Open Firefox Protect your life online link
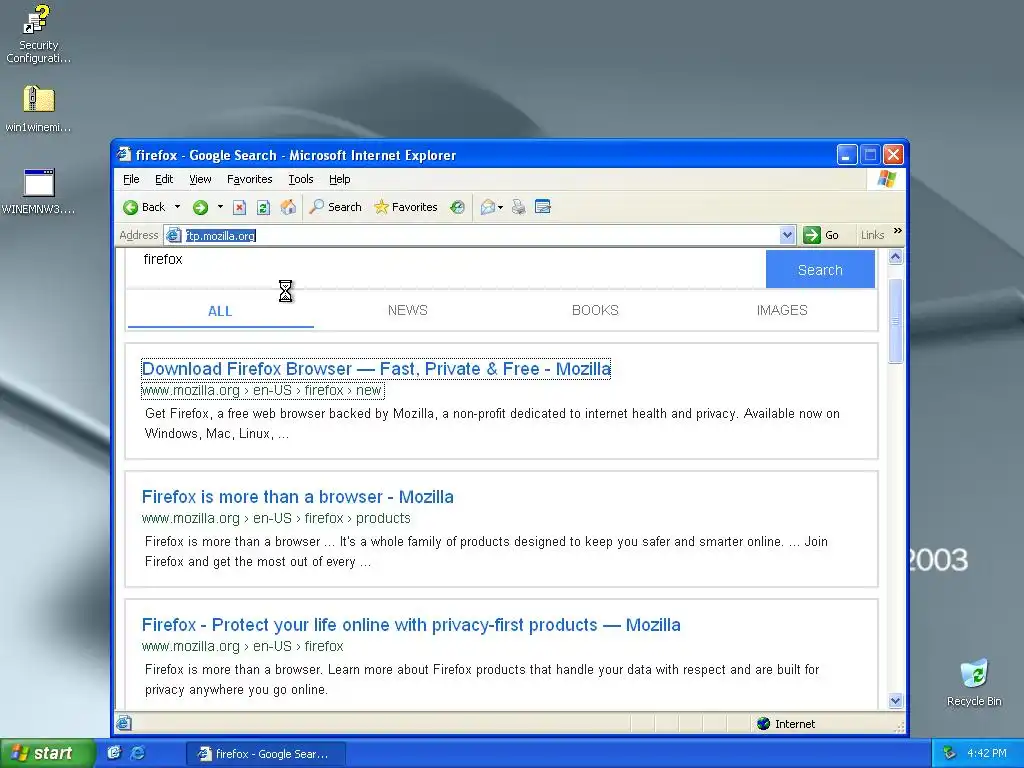This screenshot has height=768, width=1024. pos(411,625)
